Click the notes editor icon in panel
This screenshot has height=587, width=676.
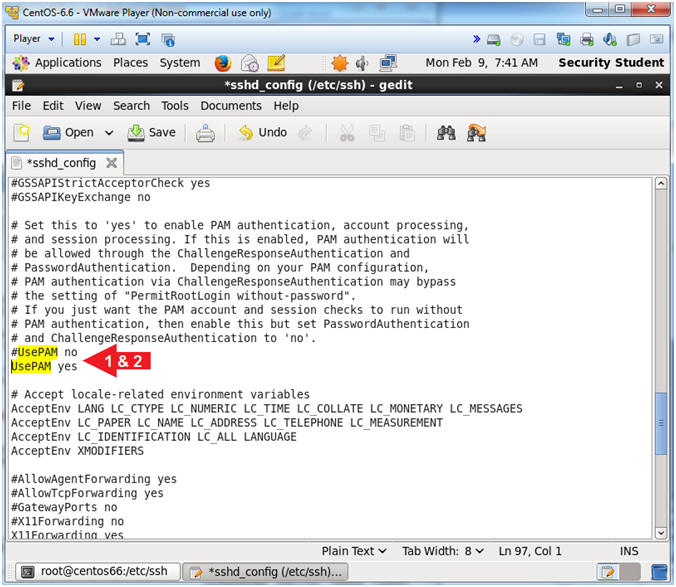pyautogui.click(x=276, y=63)
